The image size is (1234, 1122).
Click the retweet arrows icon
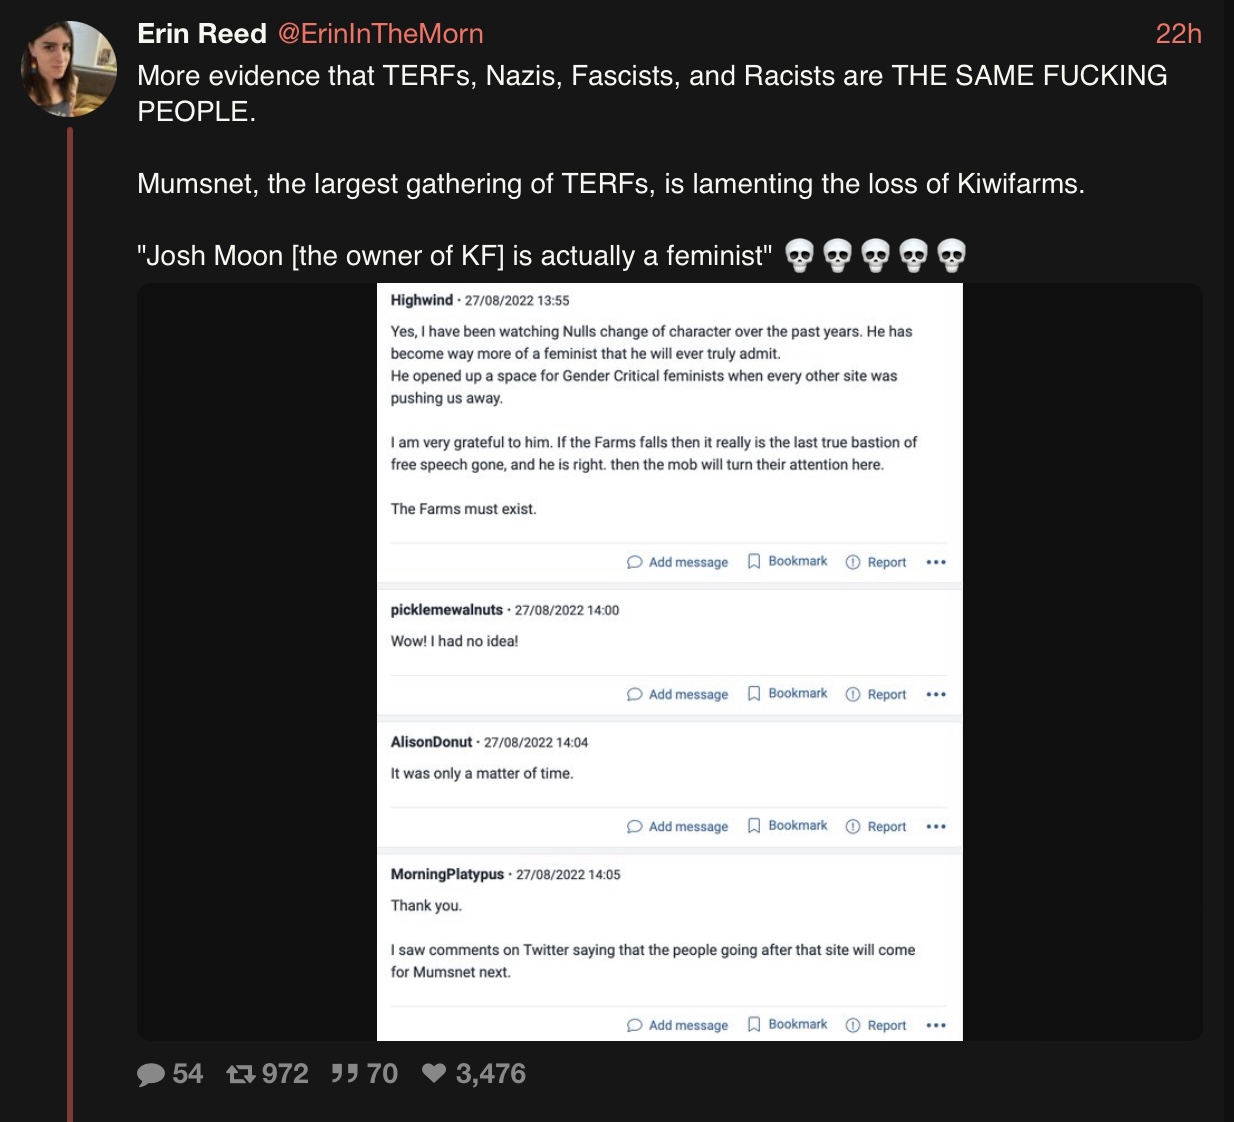click(240, 1074)
